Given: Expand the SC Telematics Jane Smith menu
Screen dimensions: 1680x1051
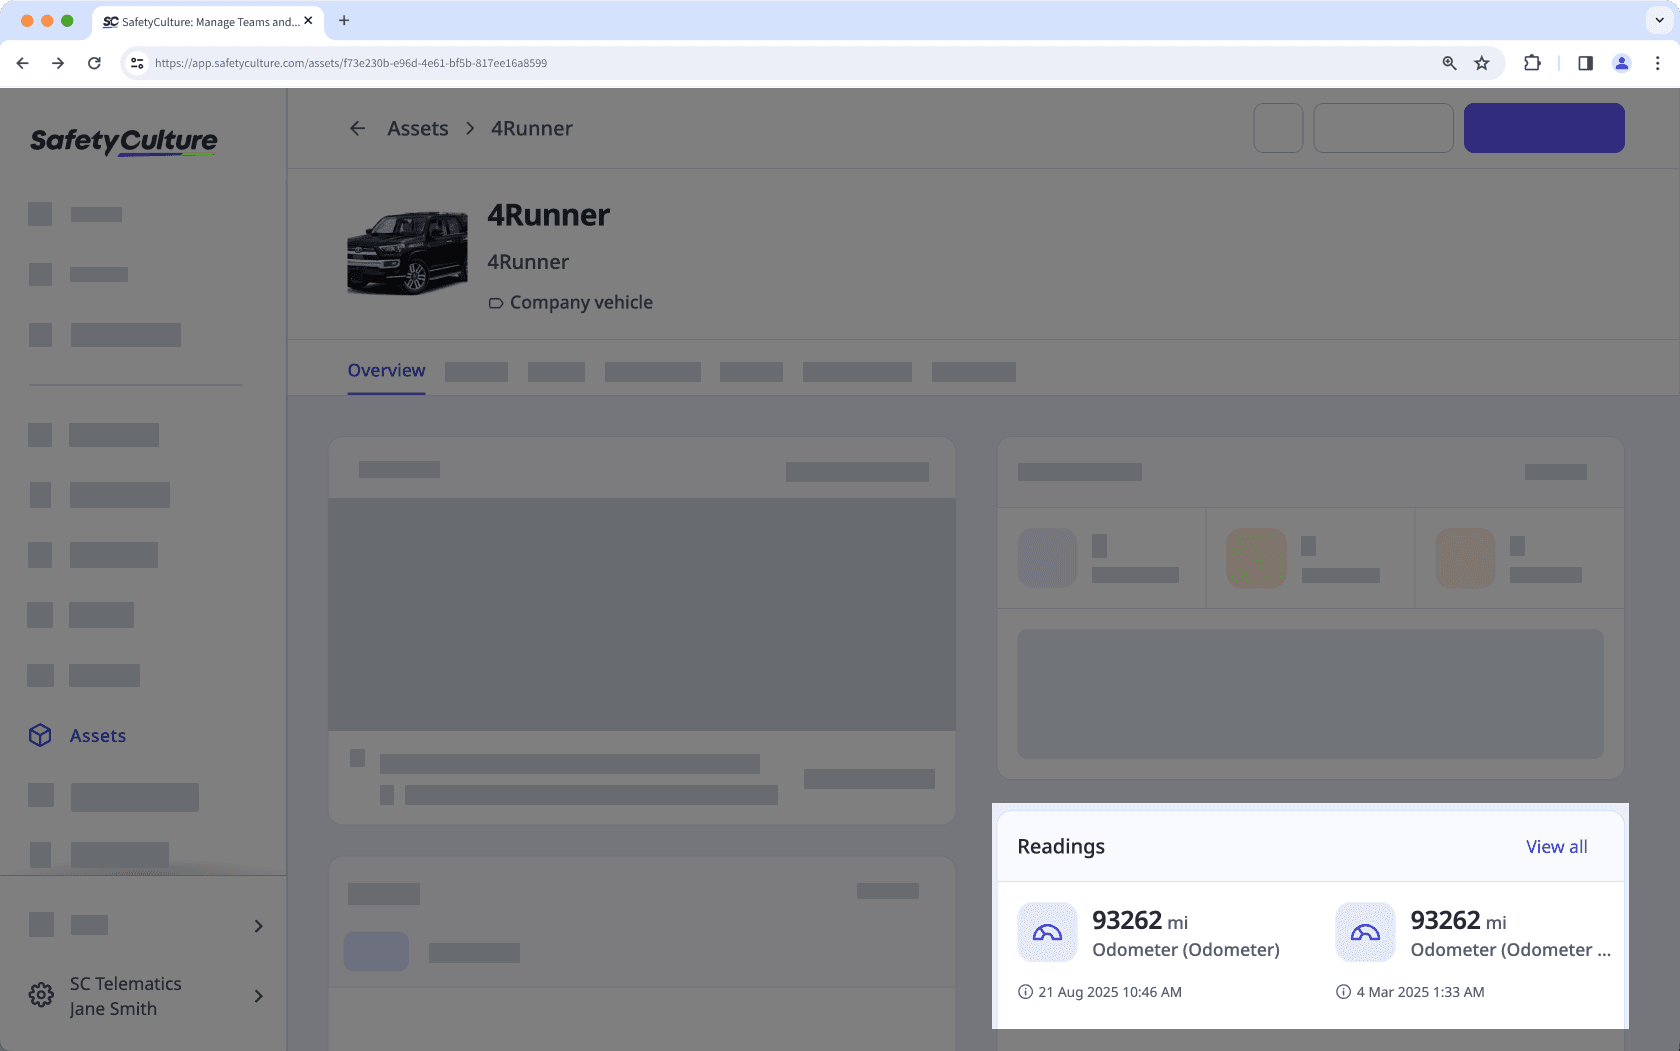Looking at the screenshot, I should 258,996.
